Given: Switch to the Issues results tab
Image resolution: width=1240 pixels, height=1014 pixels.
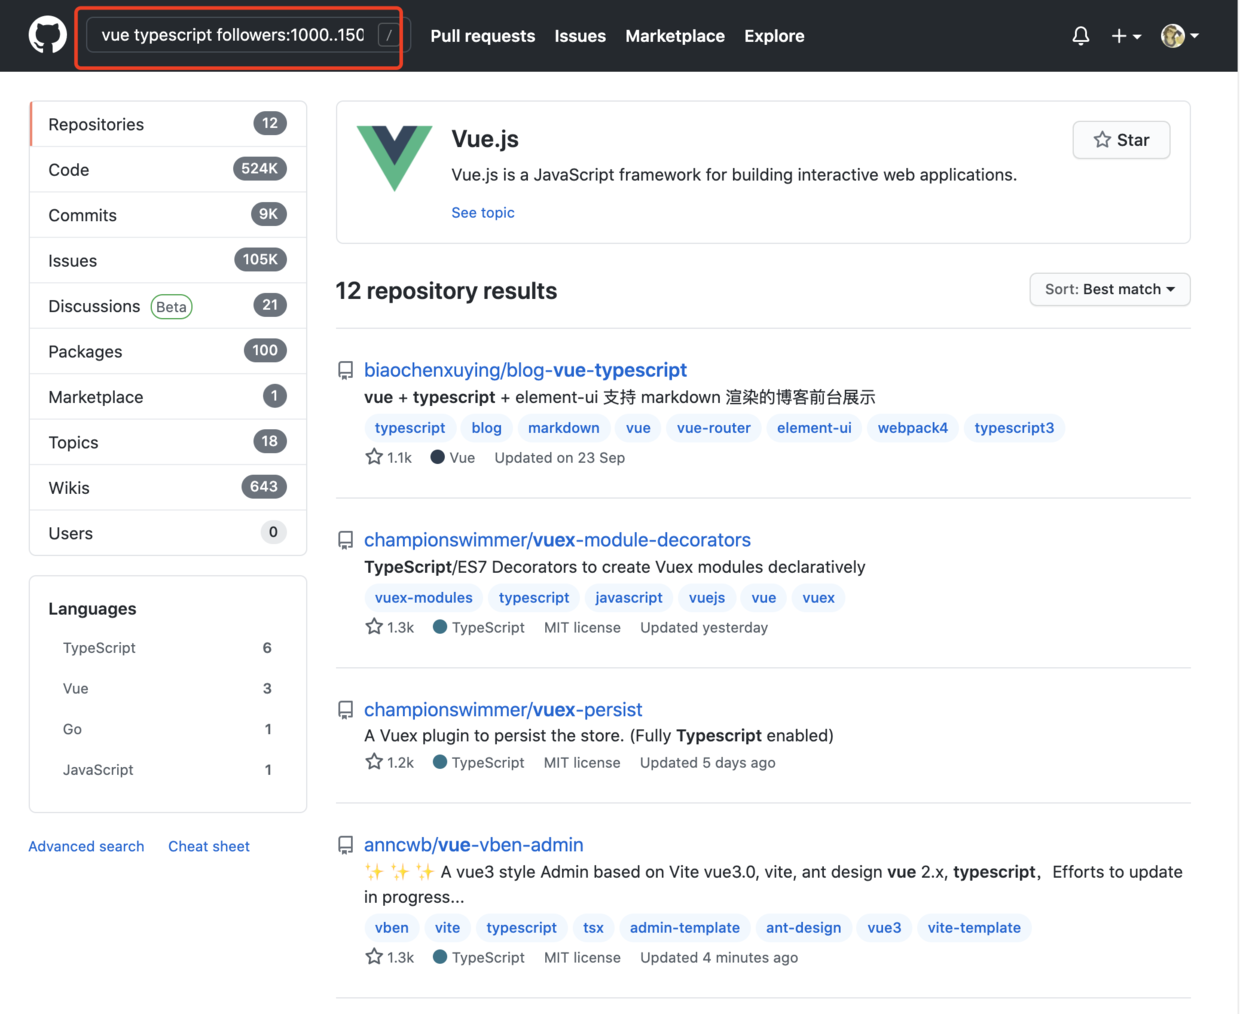Looking at the screenshot, I should click(x=72, y=260).
